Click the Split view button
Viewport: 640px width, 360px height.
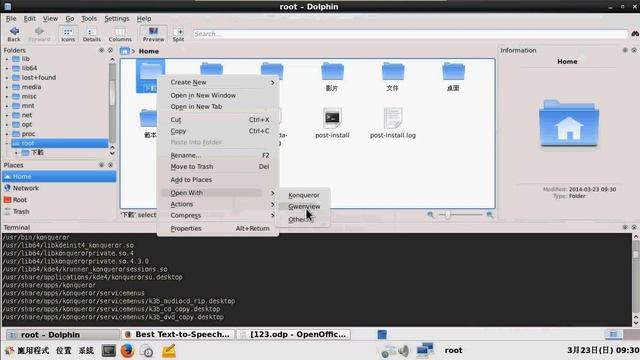pos(178,34)
